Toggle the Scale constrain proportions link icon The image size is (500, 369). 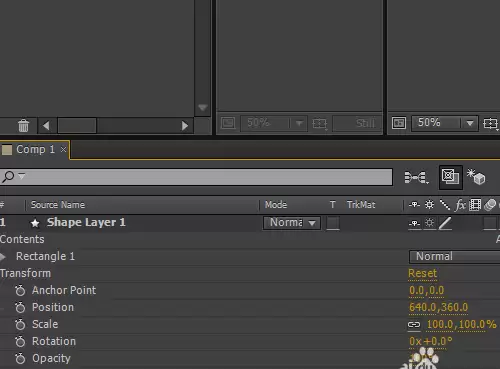click(414, 324)
